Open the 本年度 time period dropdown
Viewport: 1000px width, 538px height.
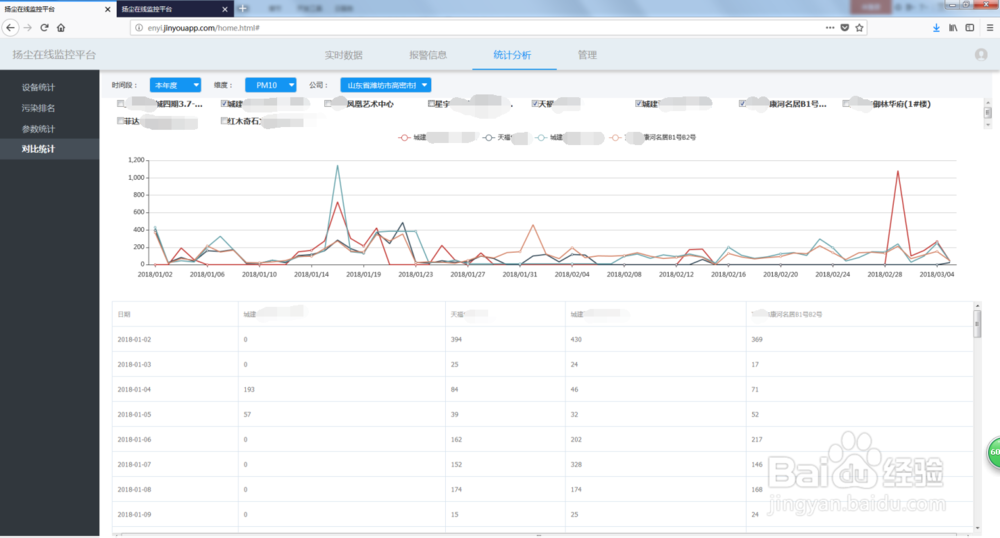click(x=175, y=85)
